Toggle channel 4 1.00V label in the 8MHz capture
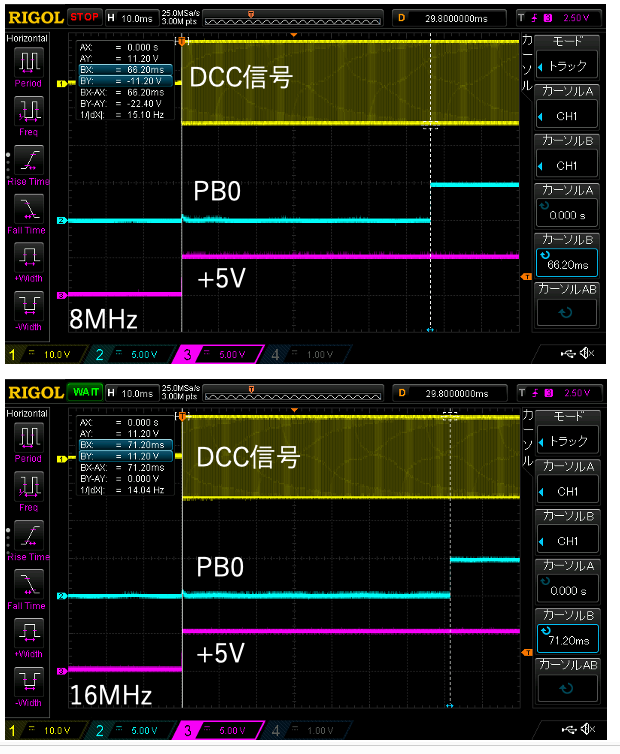Image resolution: width=620 pixels, height=754 pixels. pos(319,355)
